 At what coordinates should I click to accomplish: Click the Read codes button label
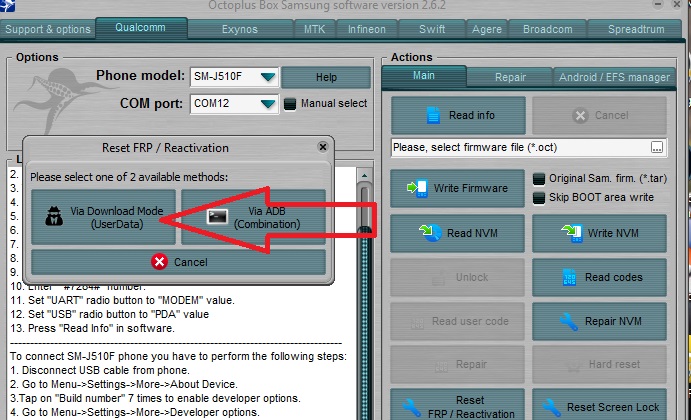(x=613, y=277)
